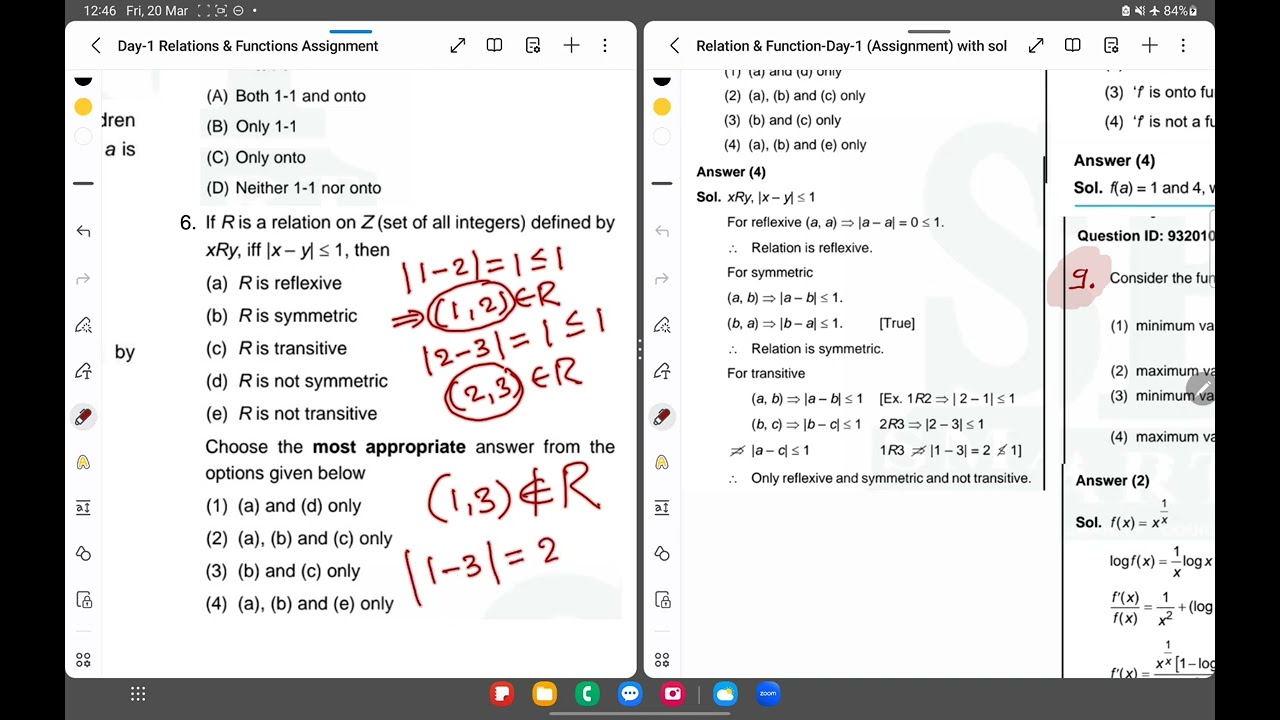The height and width of the screenshot is (720, 1280).
Task: Open the blue Messages app in taskbar
Action: coord(630,693)
